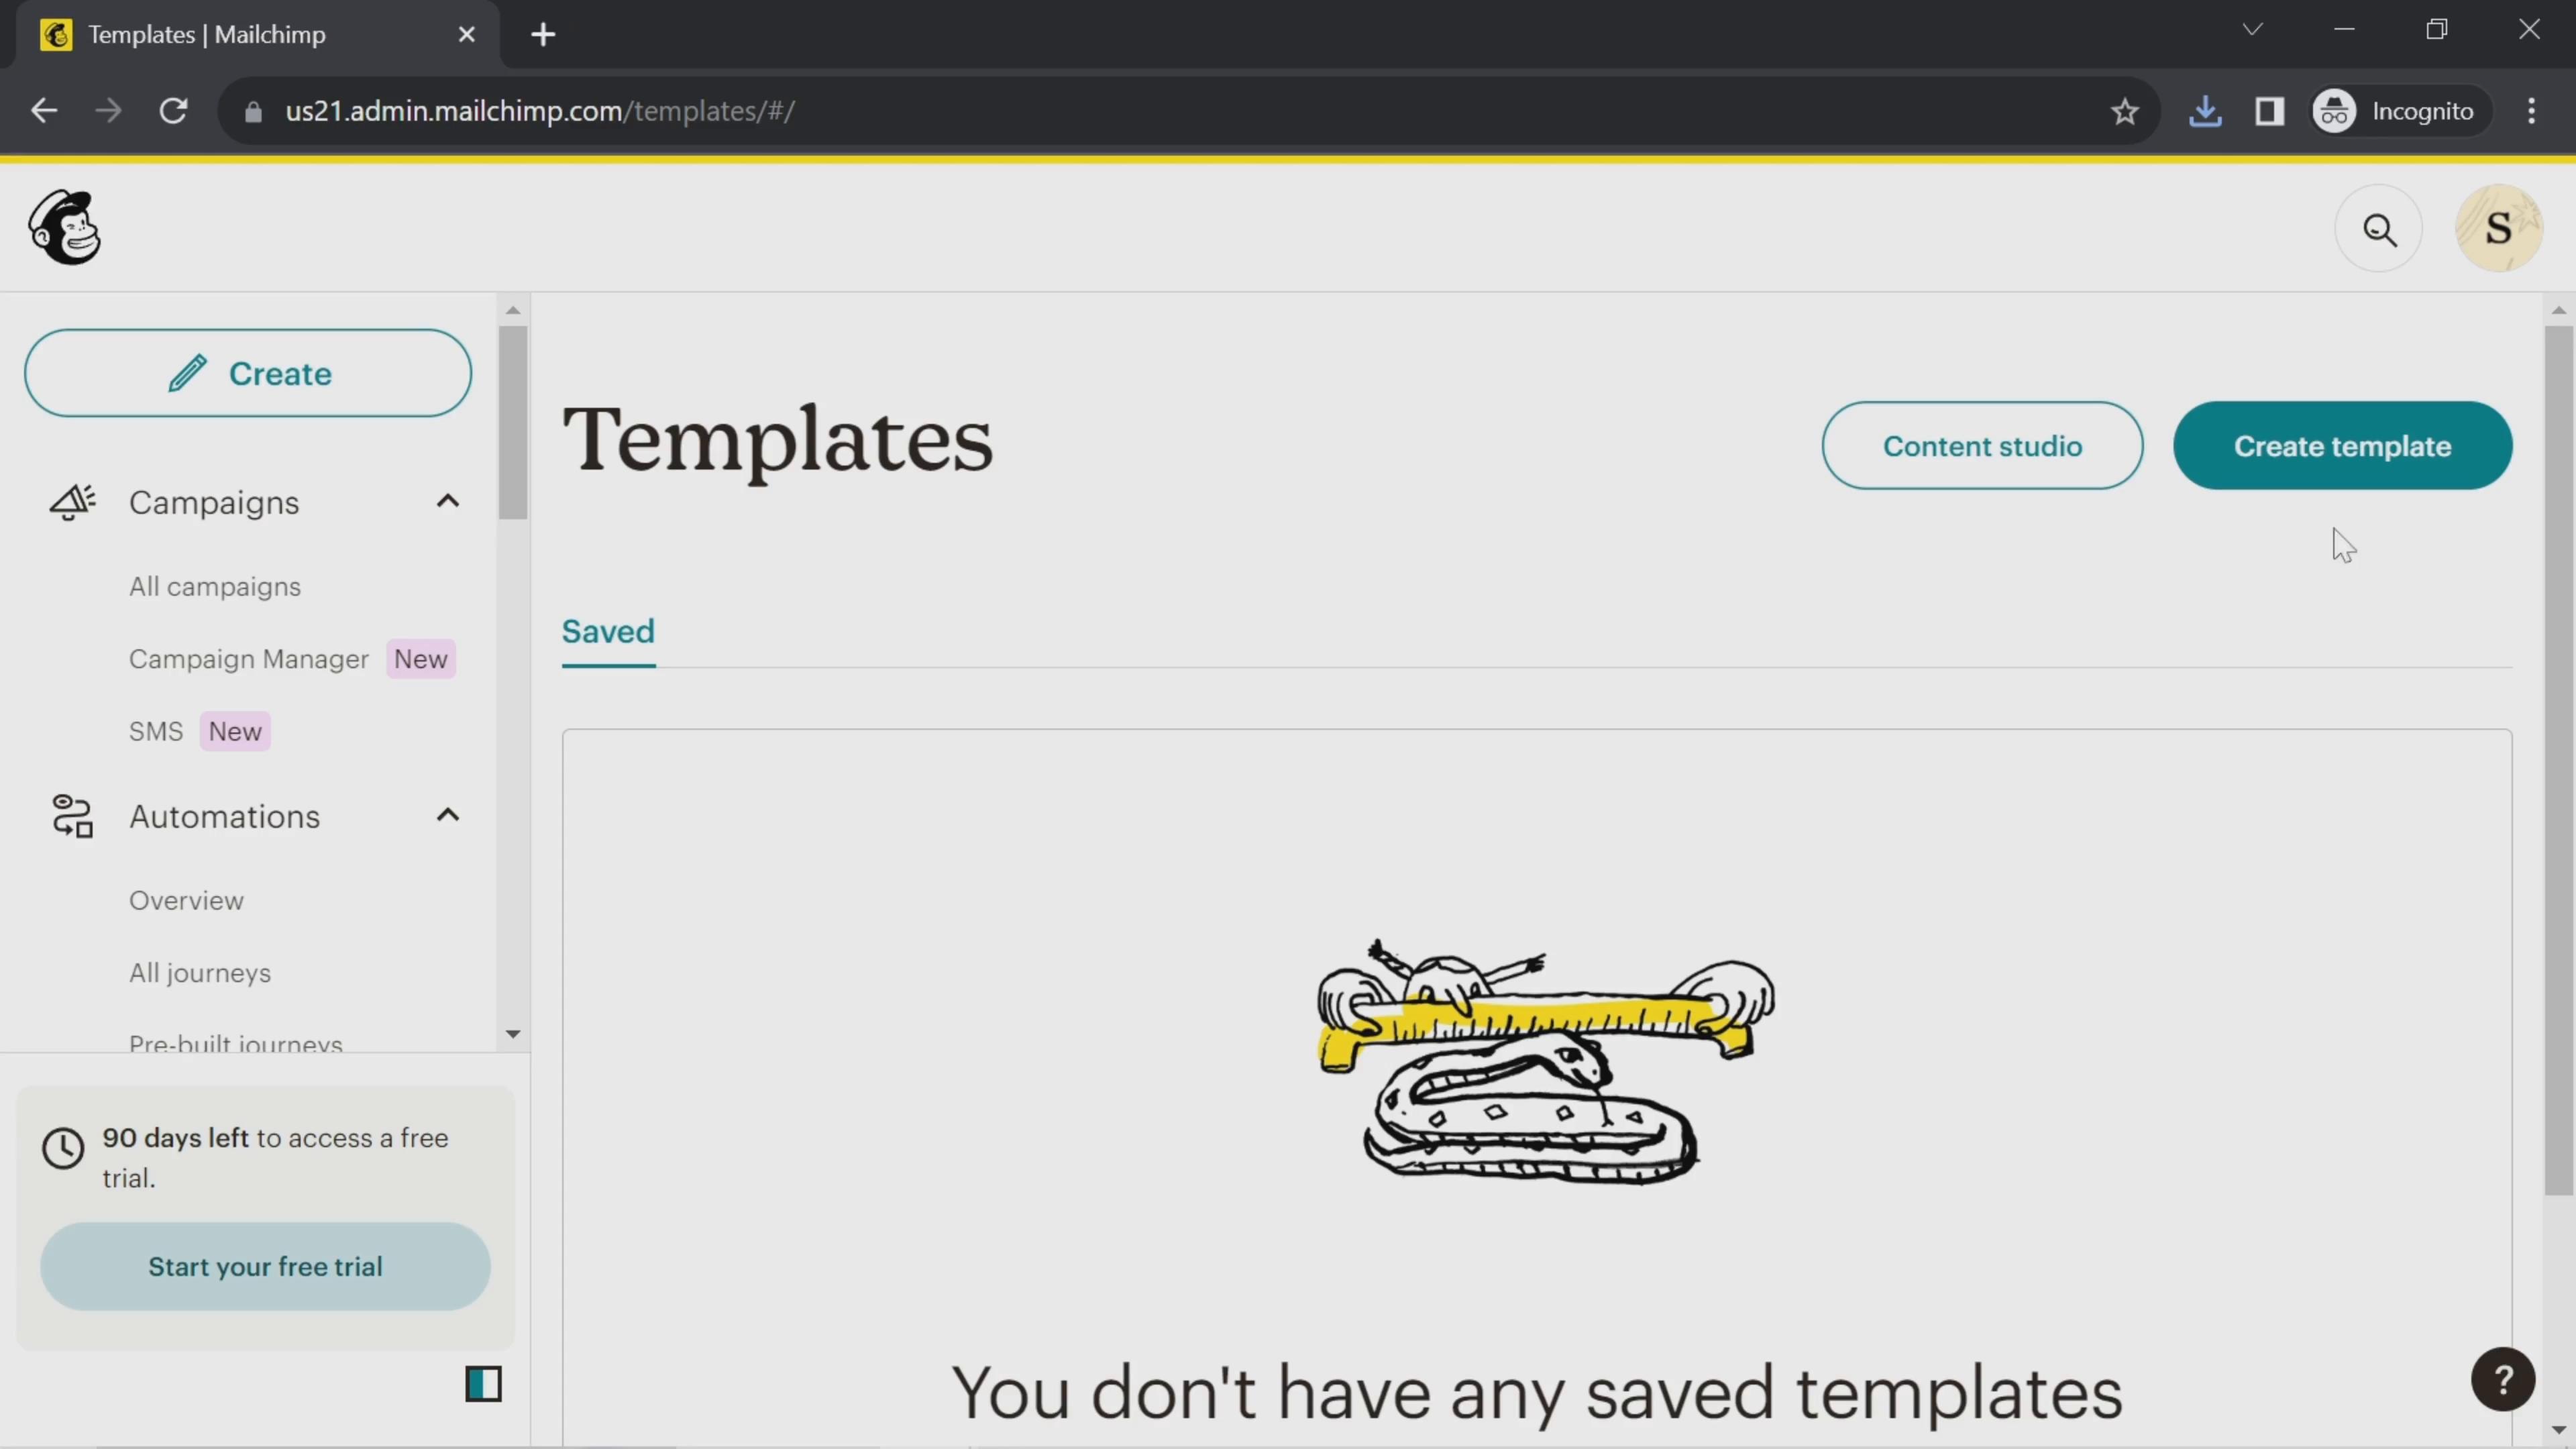Image resolution: width=2576 pixels, height=1449 pixels.
Task: Collapse the Automations section
Action: pyautogui.click(x=447, y=816)
